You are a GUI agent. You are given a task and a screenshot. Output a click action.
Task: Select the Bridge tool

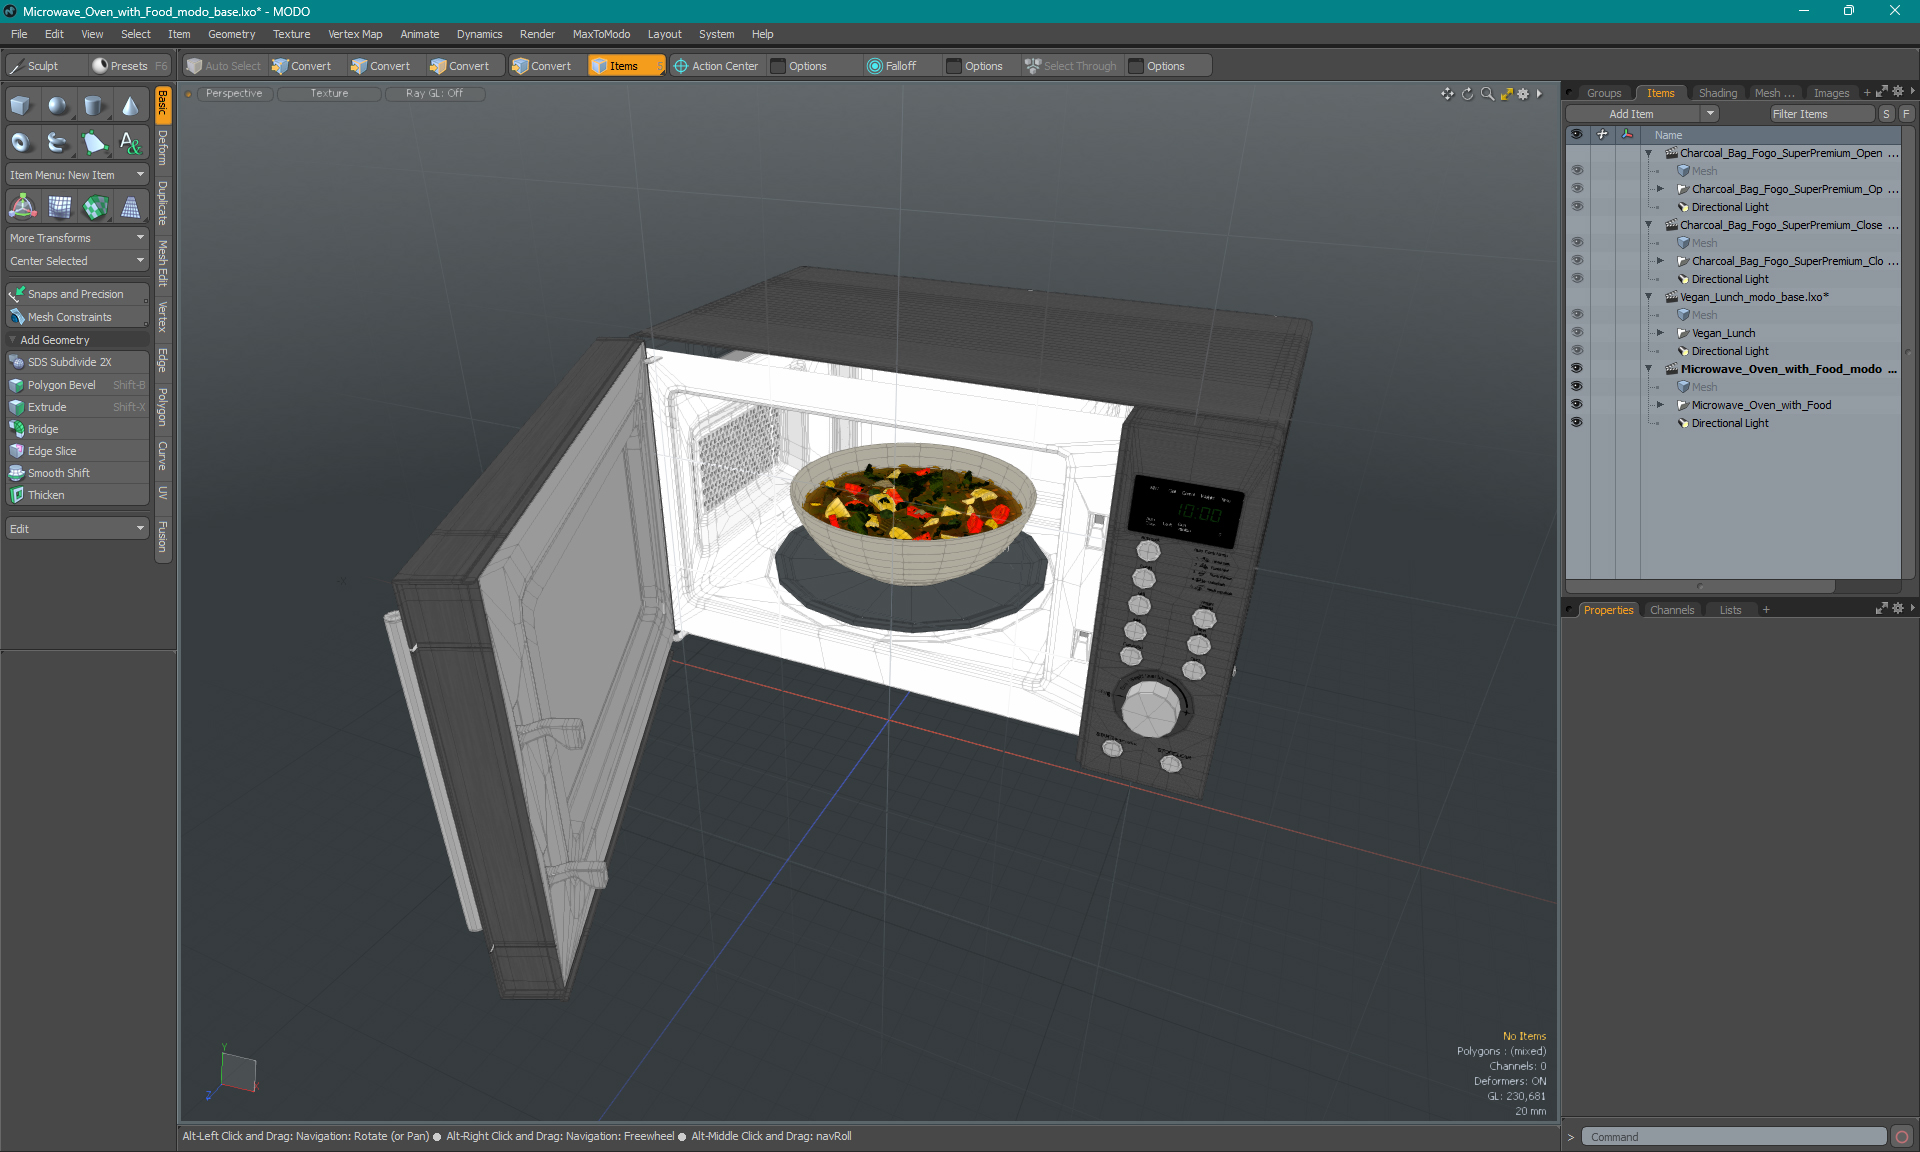pyautogui.click(x=40, y=429)
